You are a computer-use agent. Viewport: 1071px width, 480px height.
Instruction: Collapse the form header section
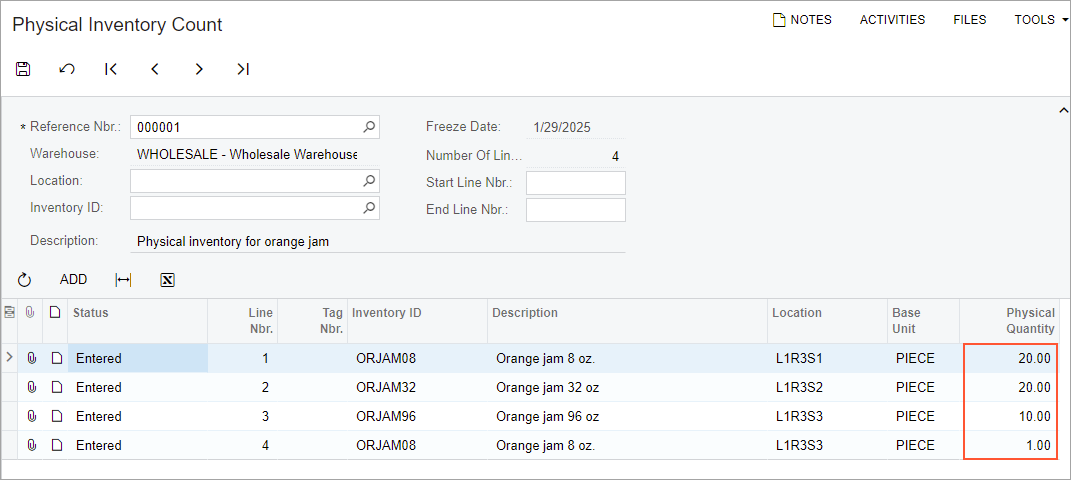(x=1063, y=111)
